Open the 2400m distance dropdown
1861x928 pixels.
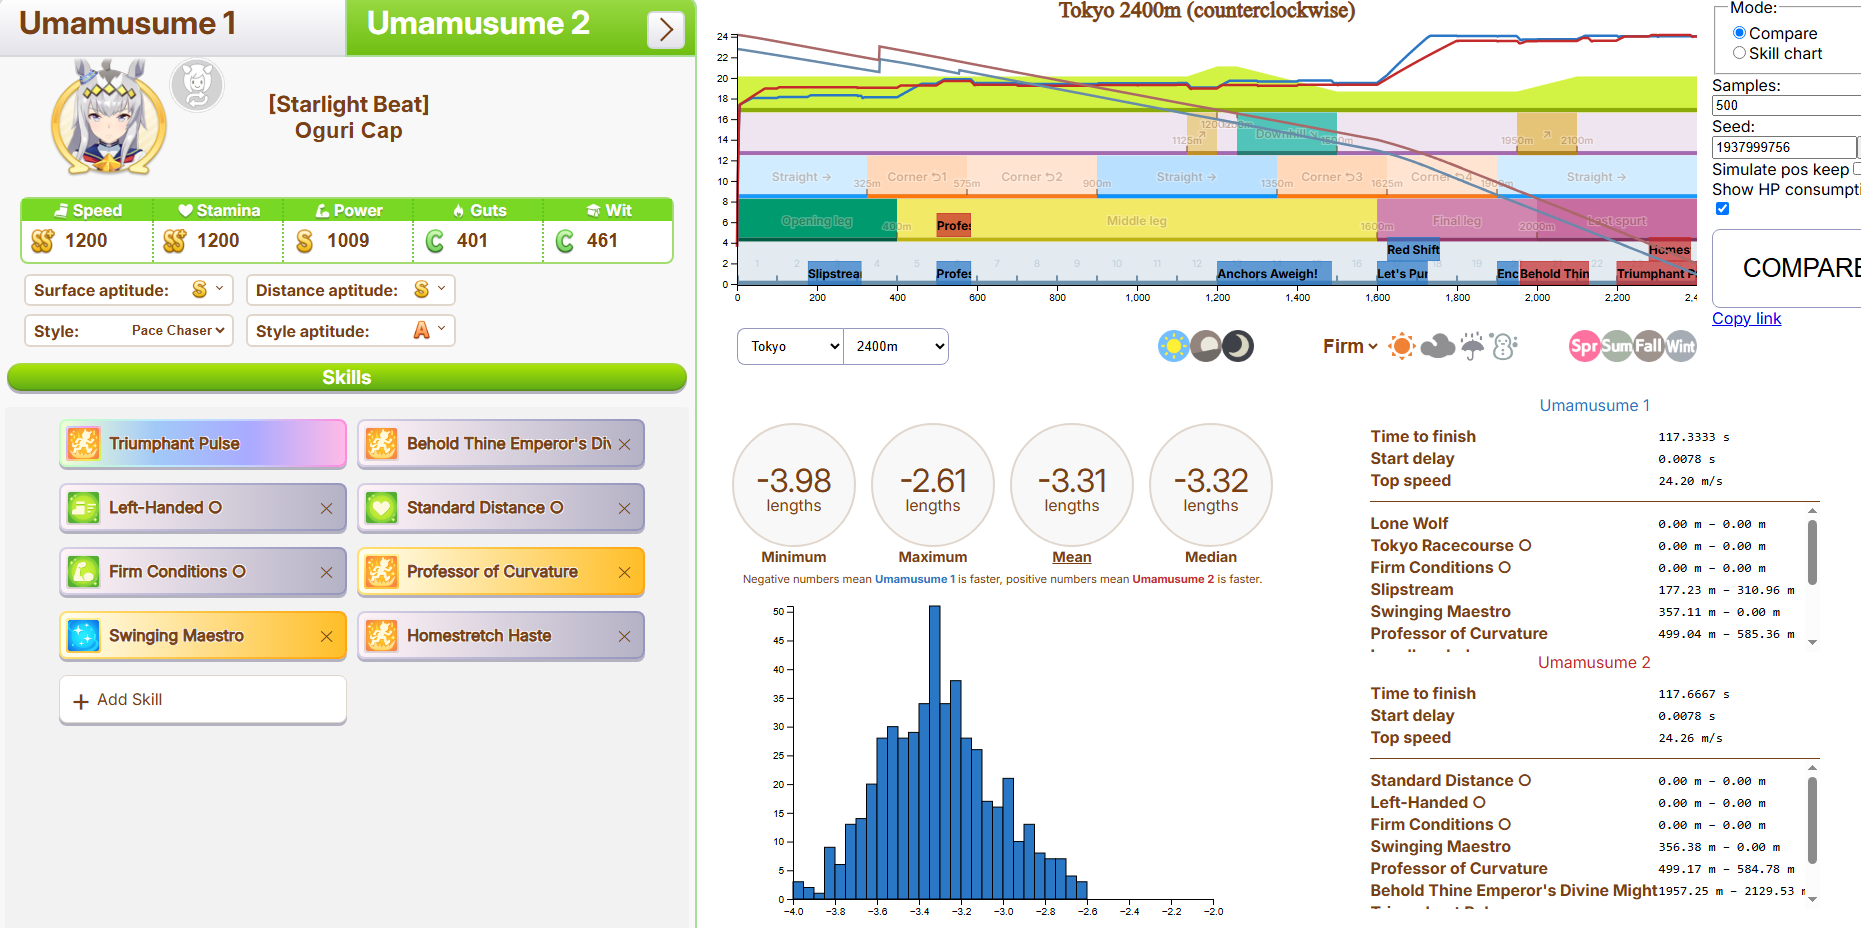click(x=896, y=346)
